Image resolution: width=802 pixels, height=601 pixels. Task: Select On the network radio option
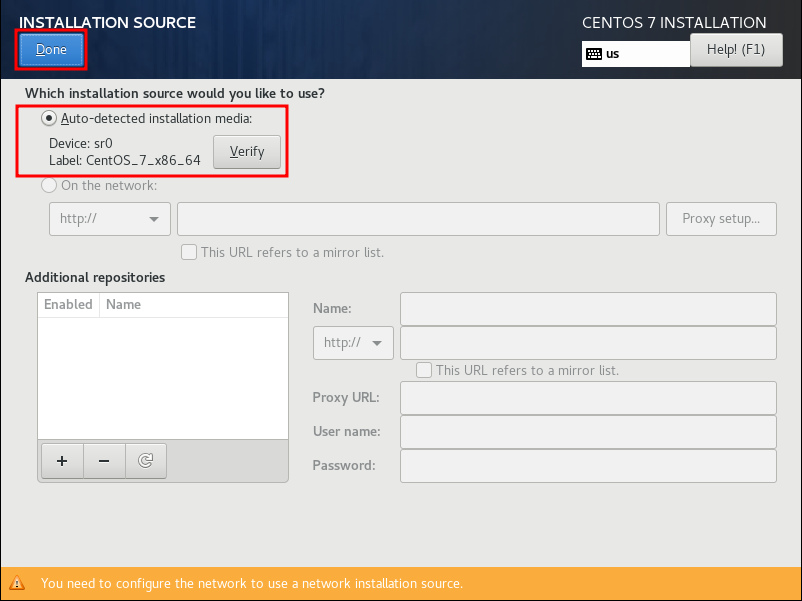click(x=49, y=185)
